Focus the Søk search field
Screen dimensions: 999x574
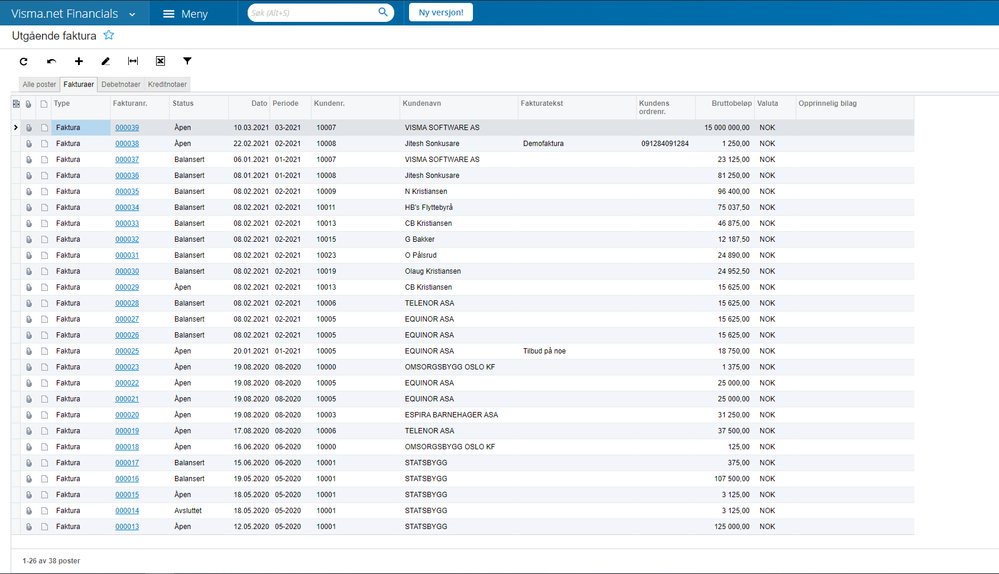coord(312,13)
